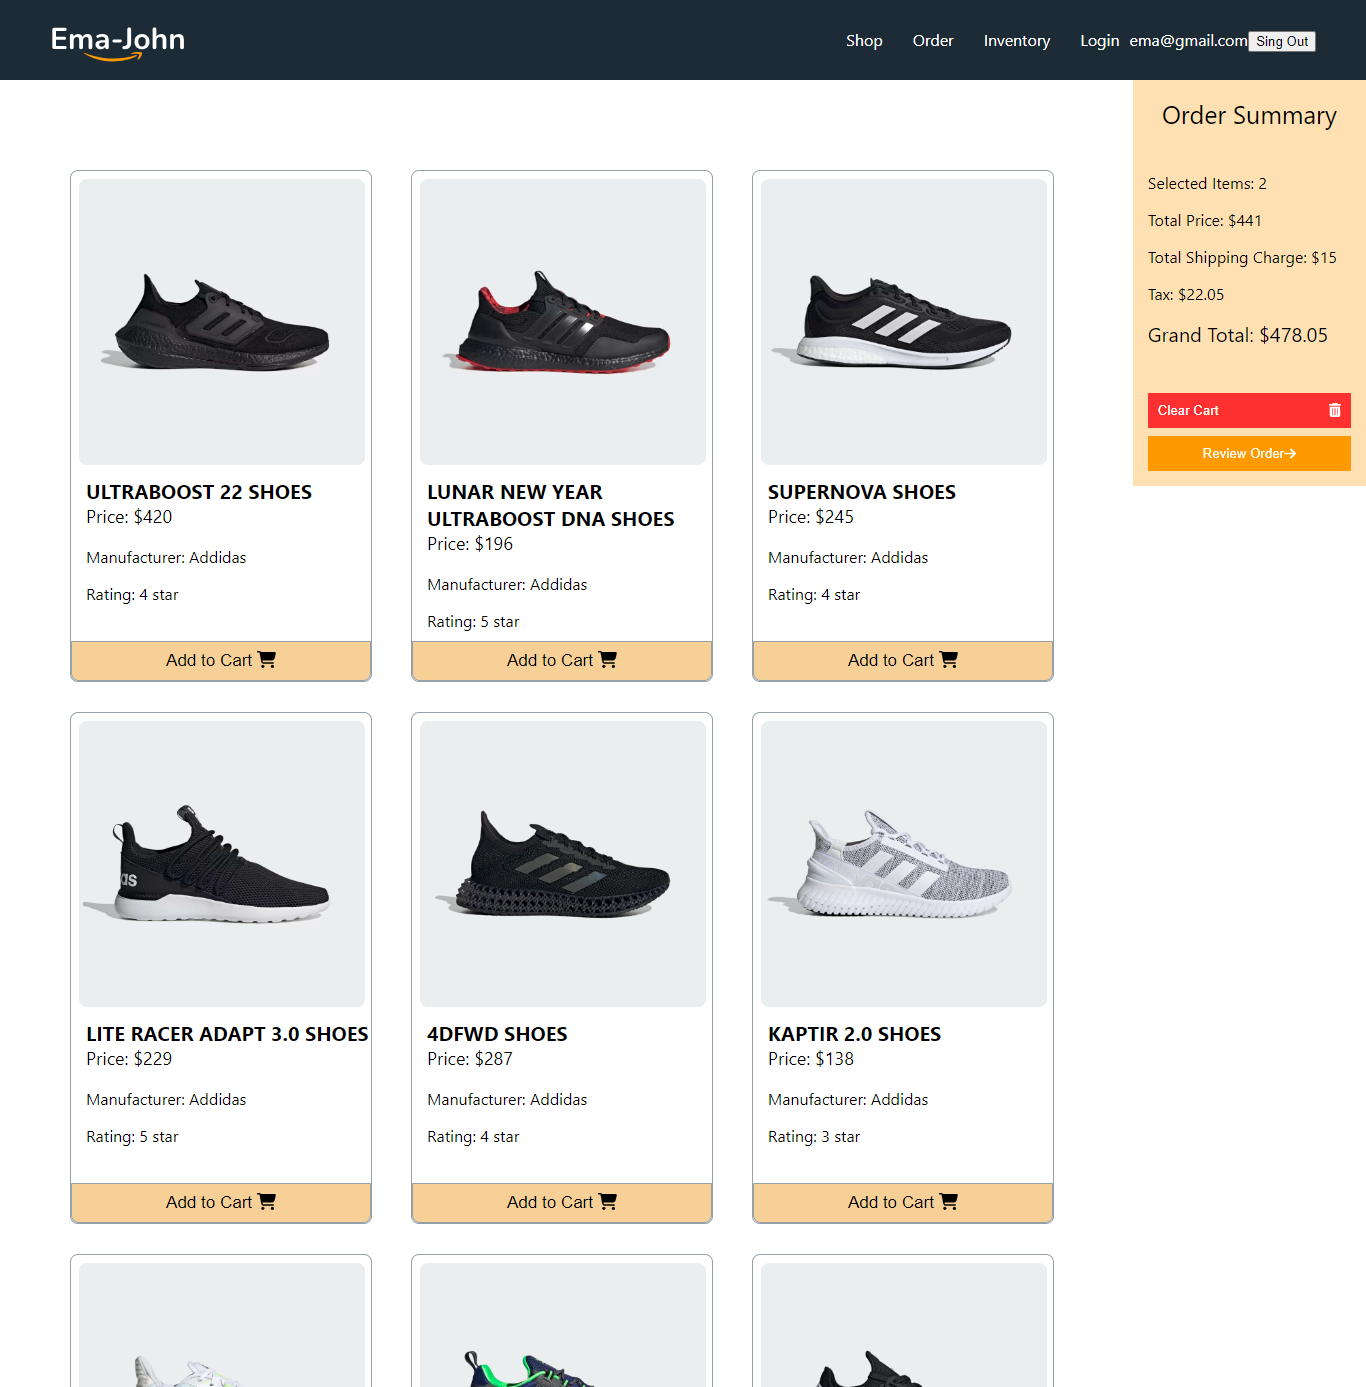This screenshot has width=1366, height=1387.
Task: Click the KAPTIR 2.0 SHOES title
Action: pos(854,1034)
